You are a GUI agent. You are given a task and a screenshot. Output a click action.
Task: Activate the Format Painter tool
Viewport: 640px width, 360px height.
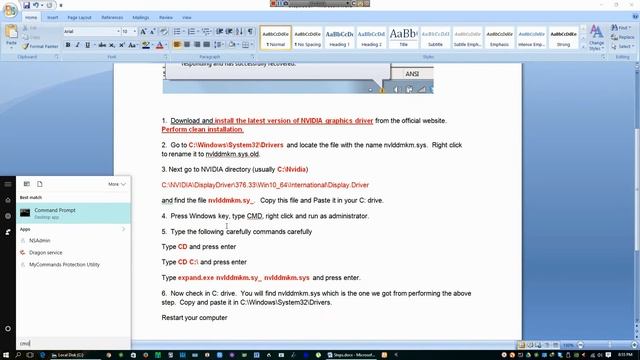click(40, 47)
